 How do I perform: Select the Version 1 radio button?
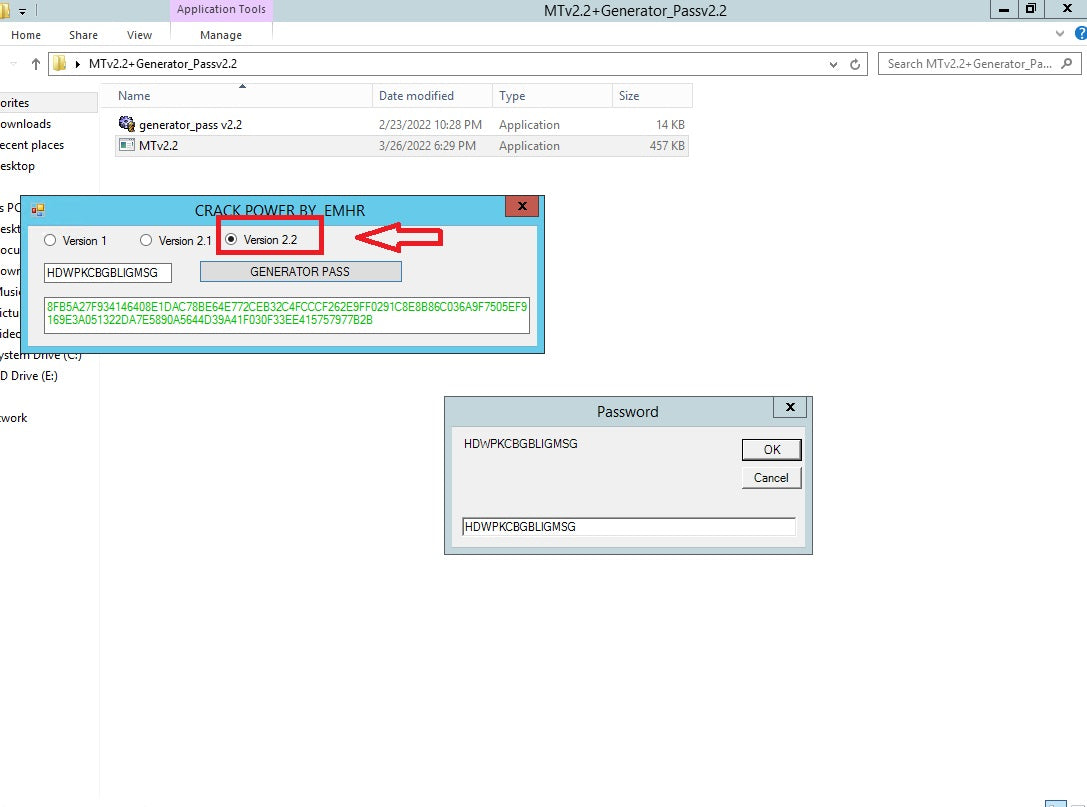(x=50, y=240)
